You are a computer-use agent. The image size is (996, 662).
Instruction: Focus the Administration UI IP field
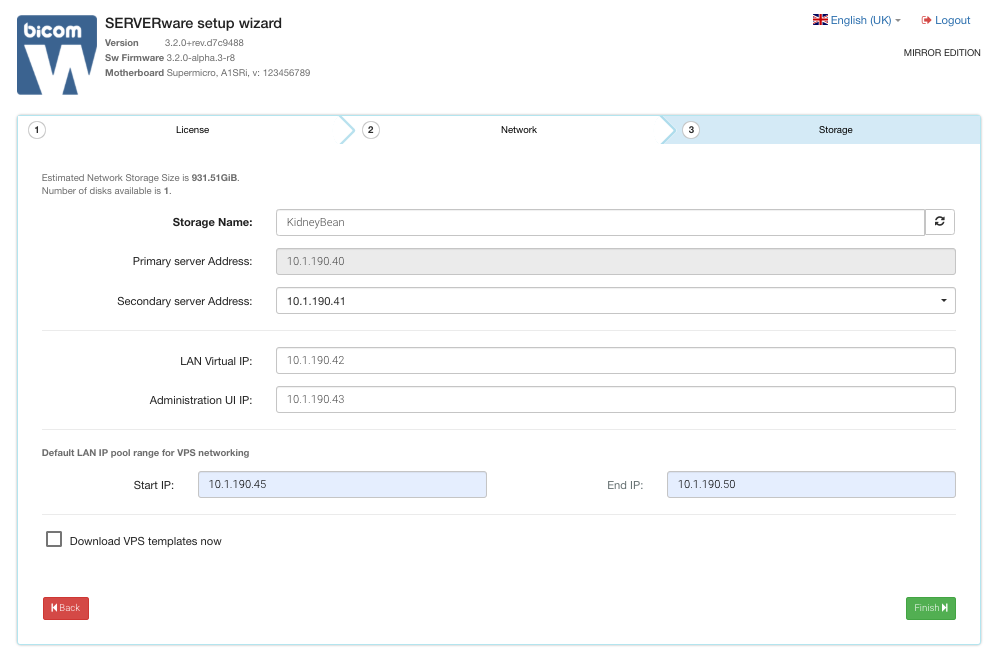click(616, 399)
